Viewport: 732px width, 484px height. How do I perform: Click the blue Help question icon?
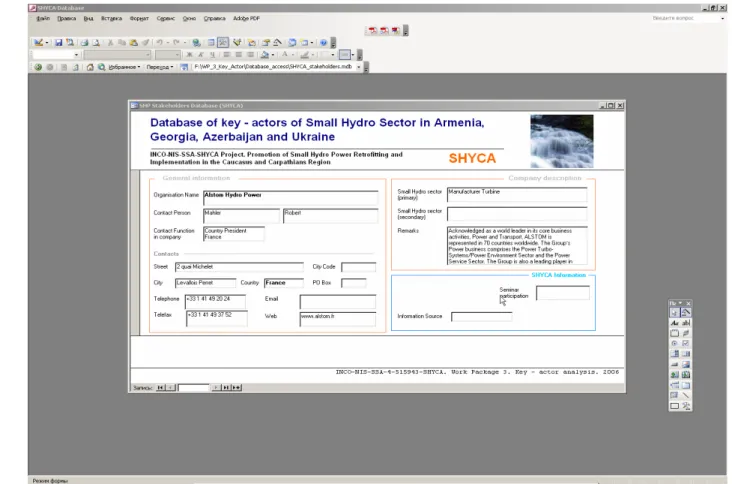(x=323, y=42)
